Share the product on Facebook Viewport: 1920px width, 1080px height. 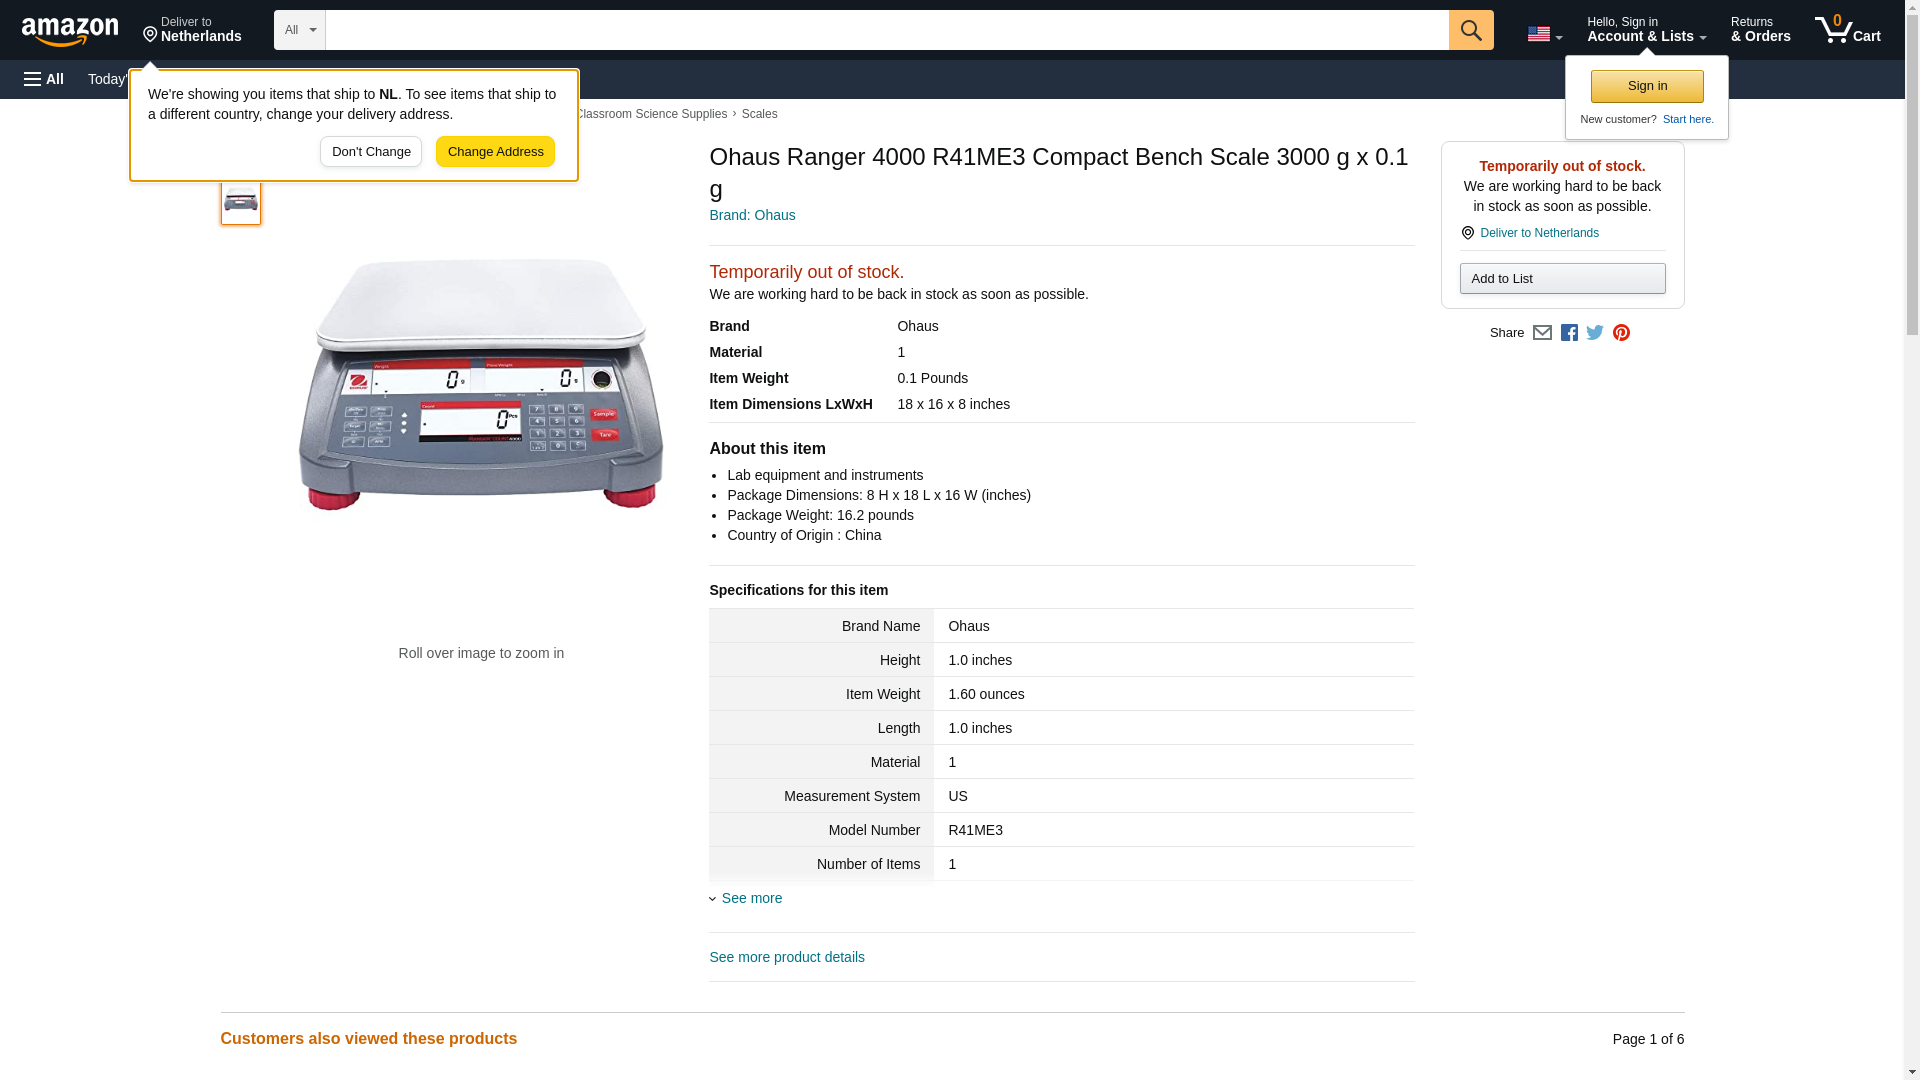pos(1569,333)
